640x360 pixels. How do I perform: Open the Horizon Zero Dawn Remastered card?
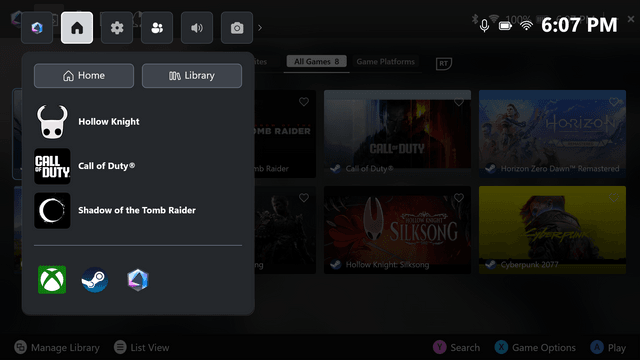click(552, 134)
